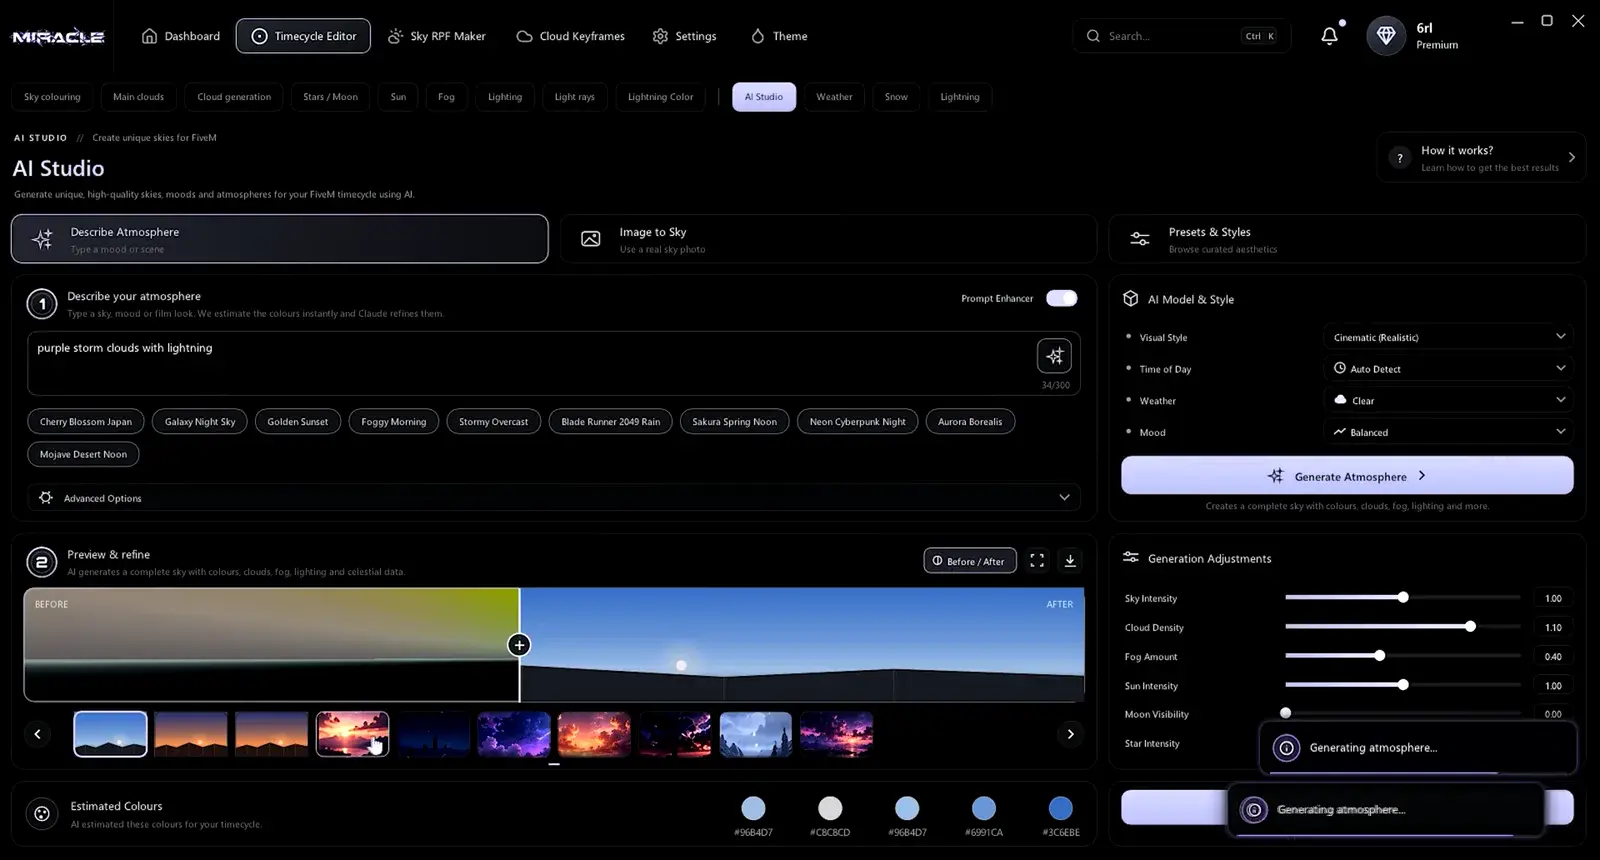Screen dimensions: 1600x860
Task: Click the atmosphere description text field
Action: click(x=554, y=363)
